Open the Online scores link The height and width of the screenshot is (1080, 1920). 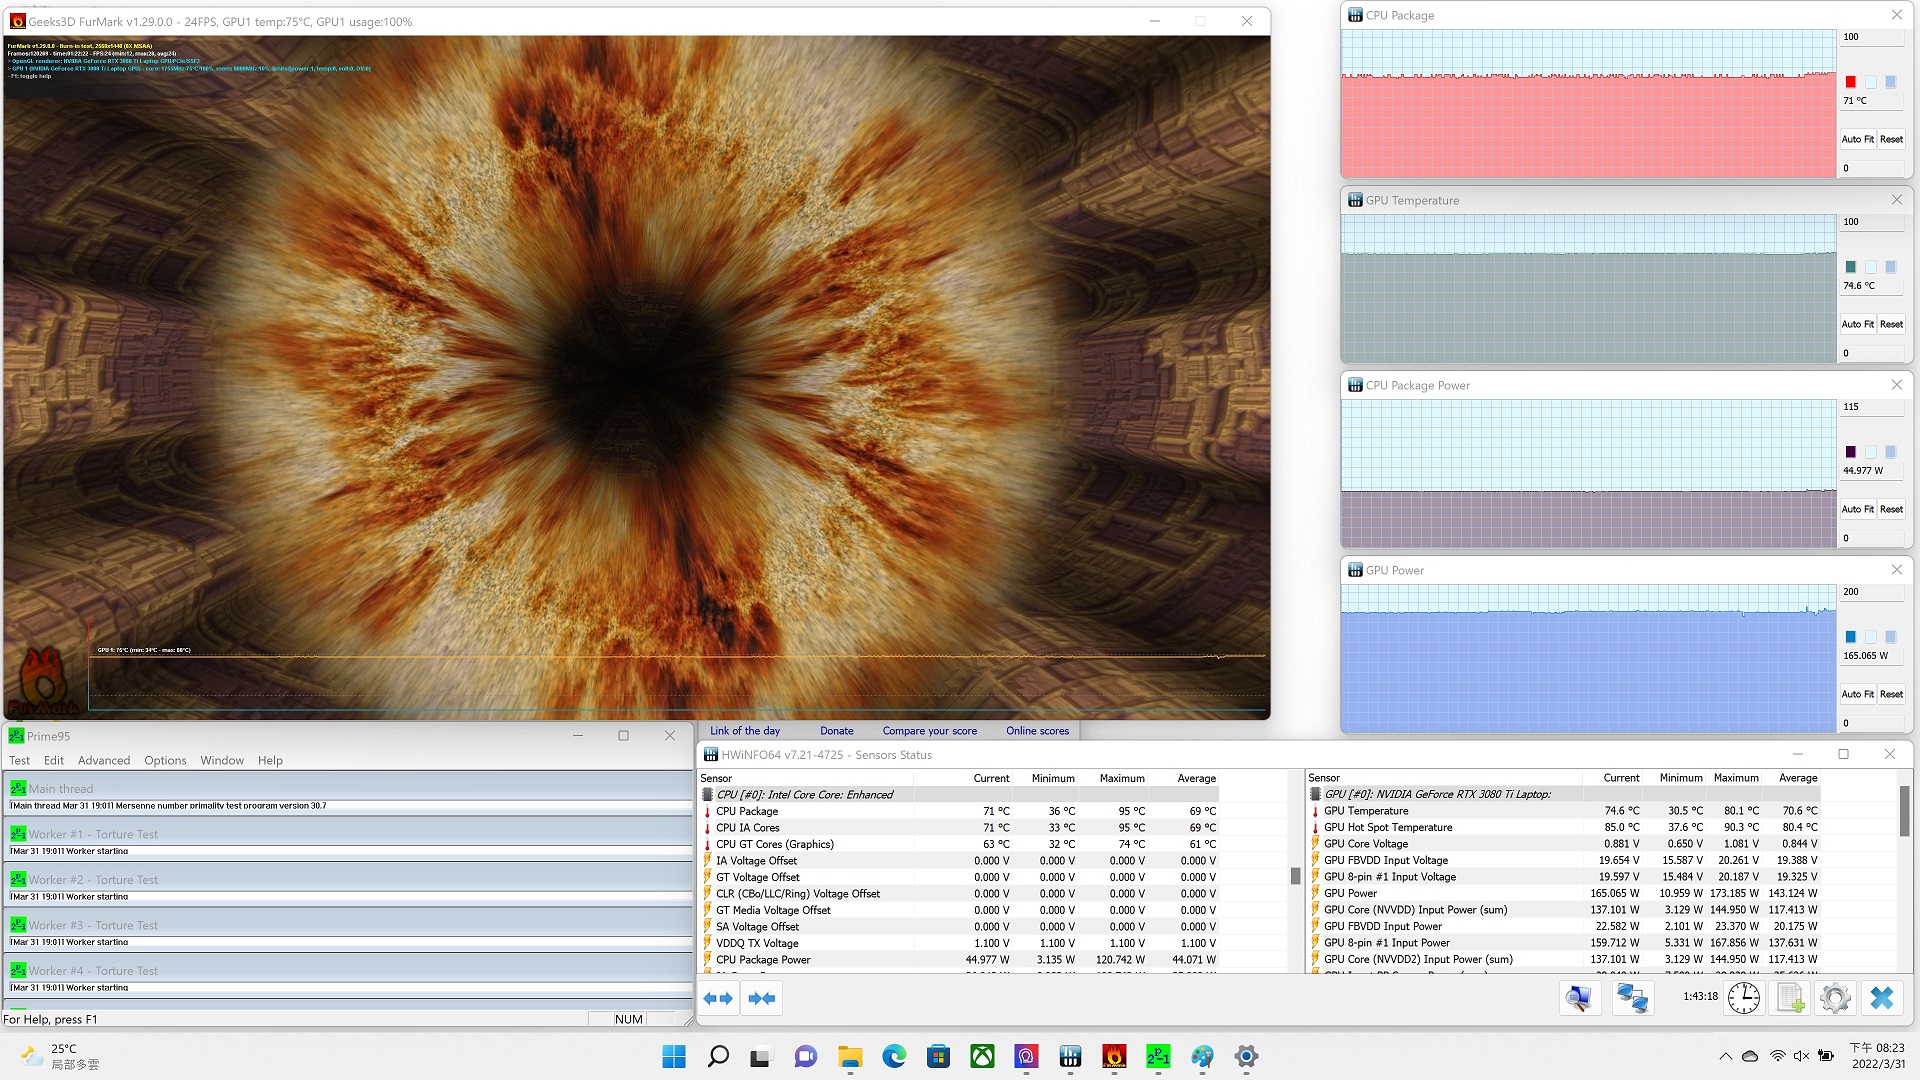point(1037,731)
